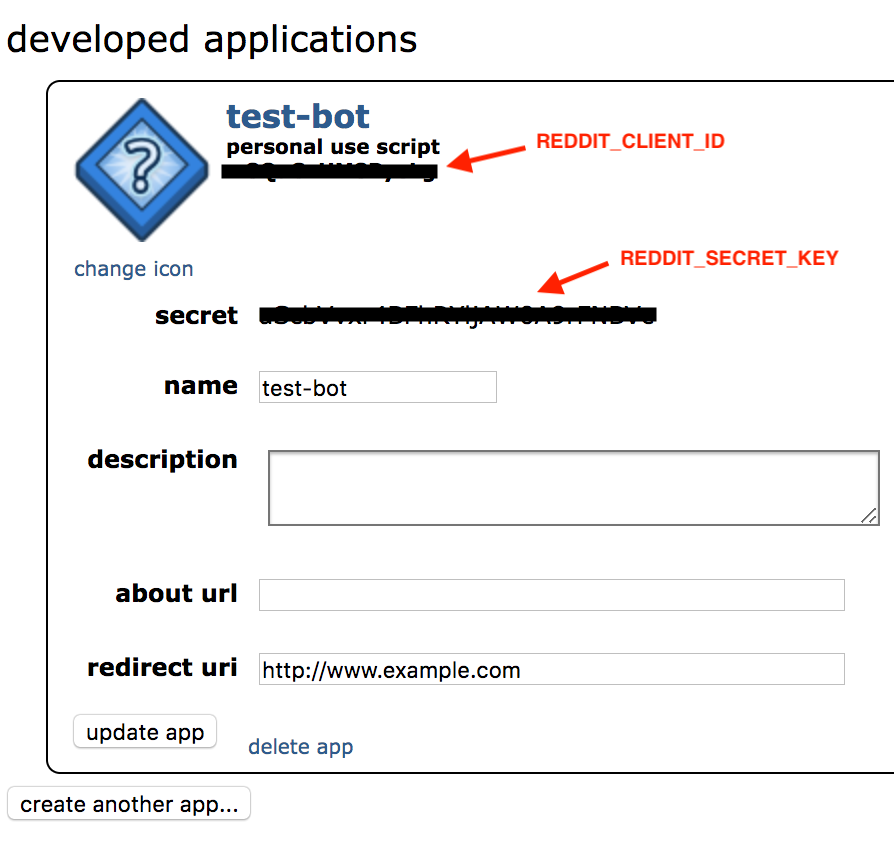
Task: Click the delete app link
Action: coord(300,746)
